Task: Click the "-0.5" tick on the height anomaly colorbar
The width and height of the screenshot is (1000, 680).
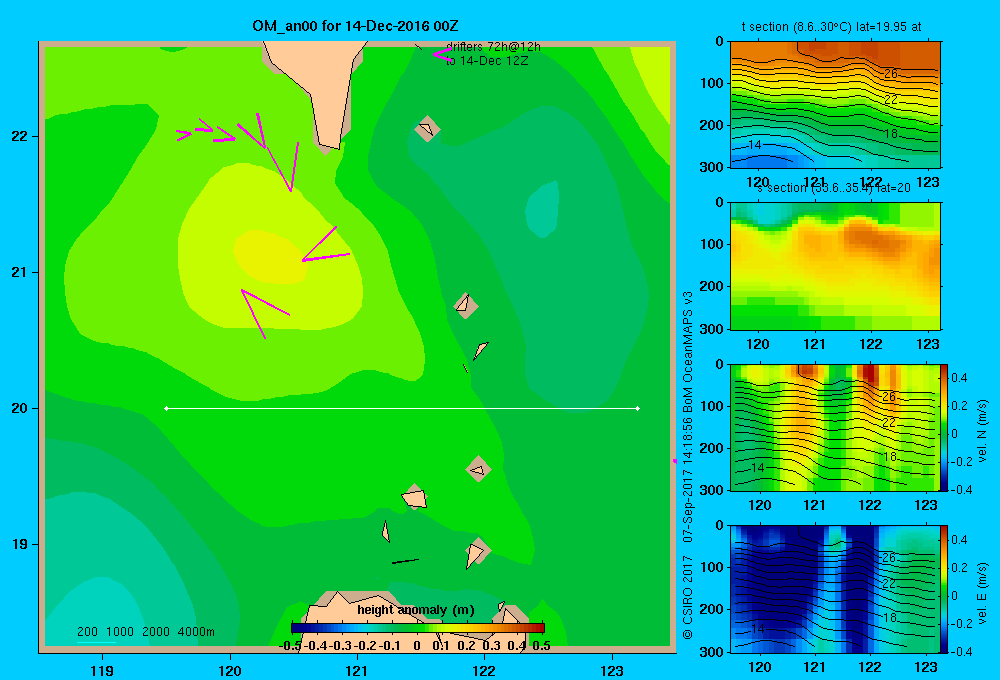Action: coord(290,646)
